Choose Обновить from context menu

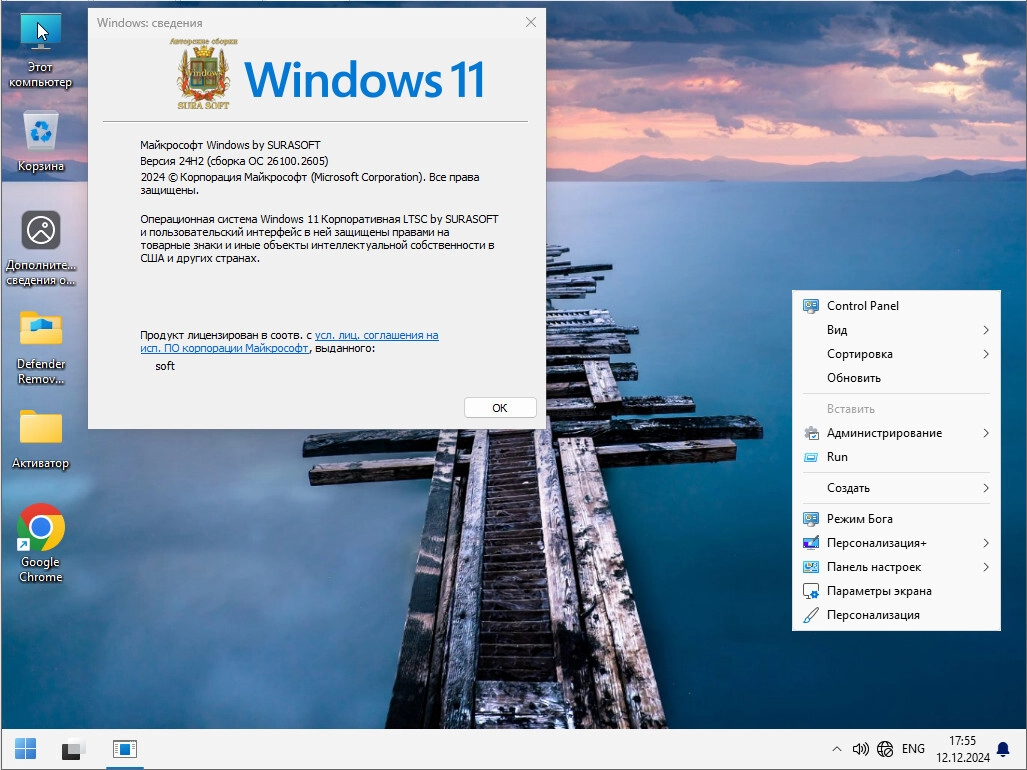[x=853, y=378]
